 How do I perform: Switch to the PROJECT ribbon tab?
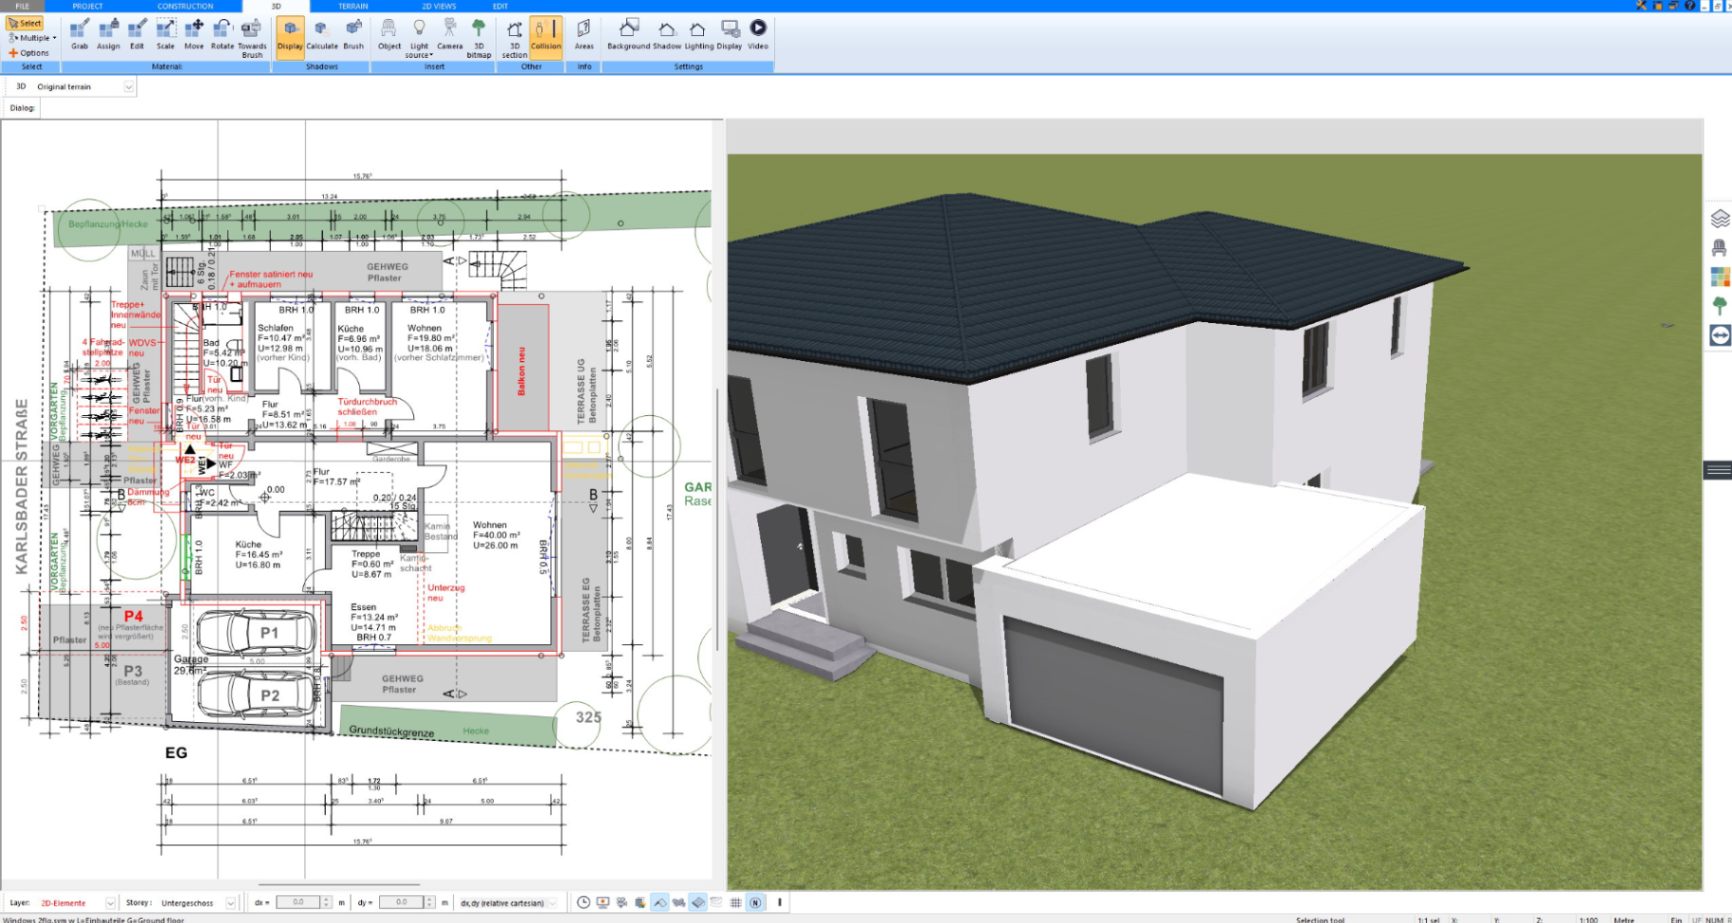pyautogui.click(x=88, y=6)
